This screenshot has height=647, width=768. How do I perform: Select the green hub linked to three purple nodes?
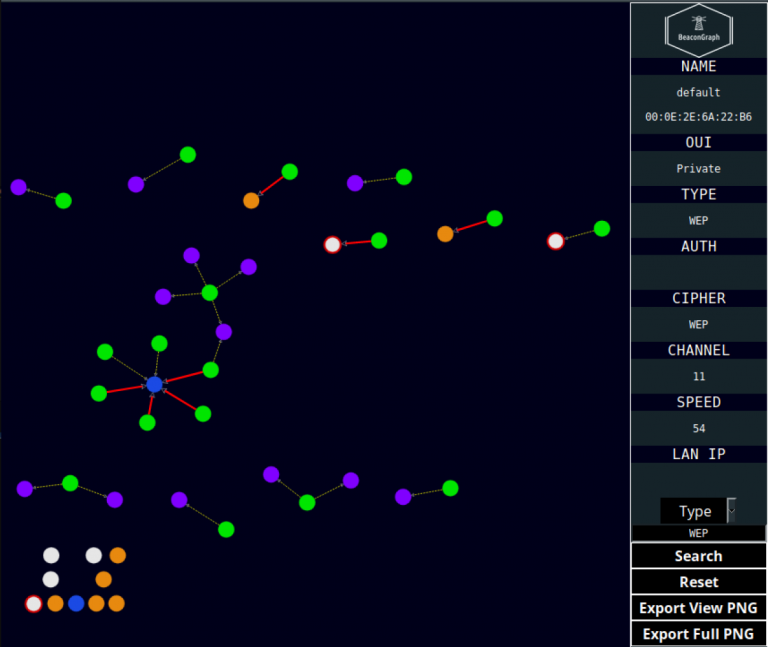pyautogui.click(x=210, y=292)
